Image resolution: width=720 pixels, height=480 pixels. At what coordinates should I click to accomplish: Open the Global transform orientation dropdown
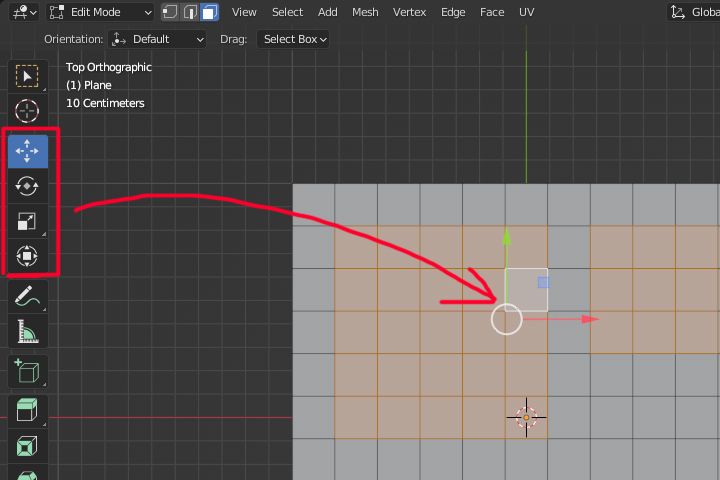693,12
